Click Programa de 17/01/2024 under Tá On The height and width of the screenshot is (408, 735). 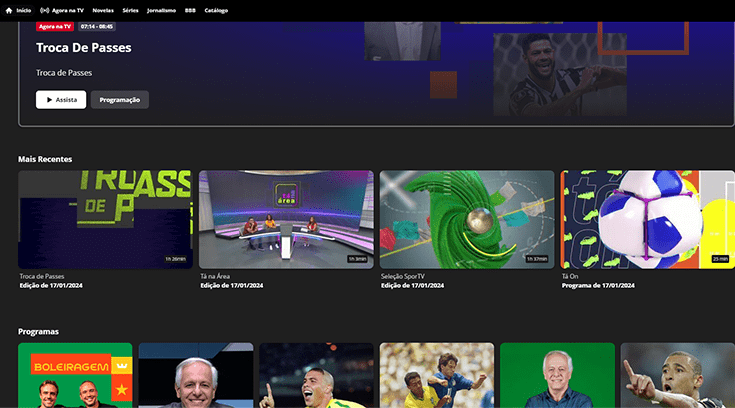(598, 285)
